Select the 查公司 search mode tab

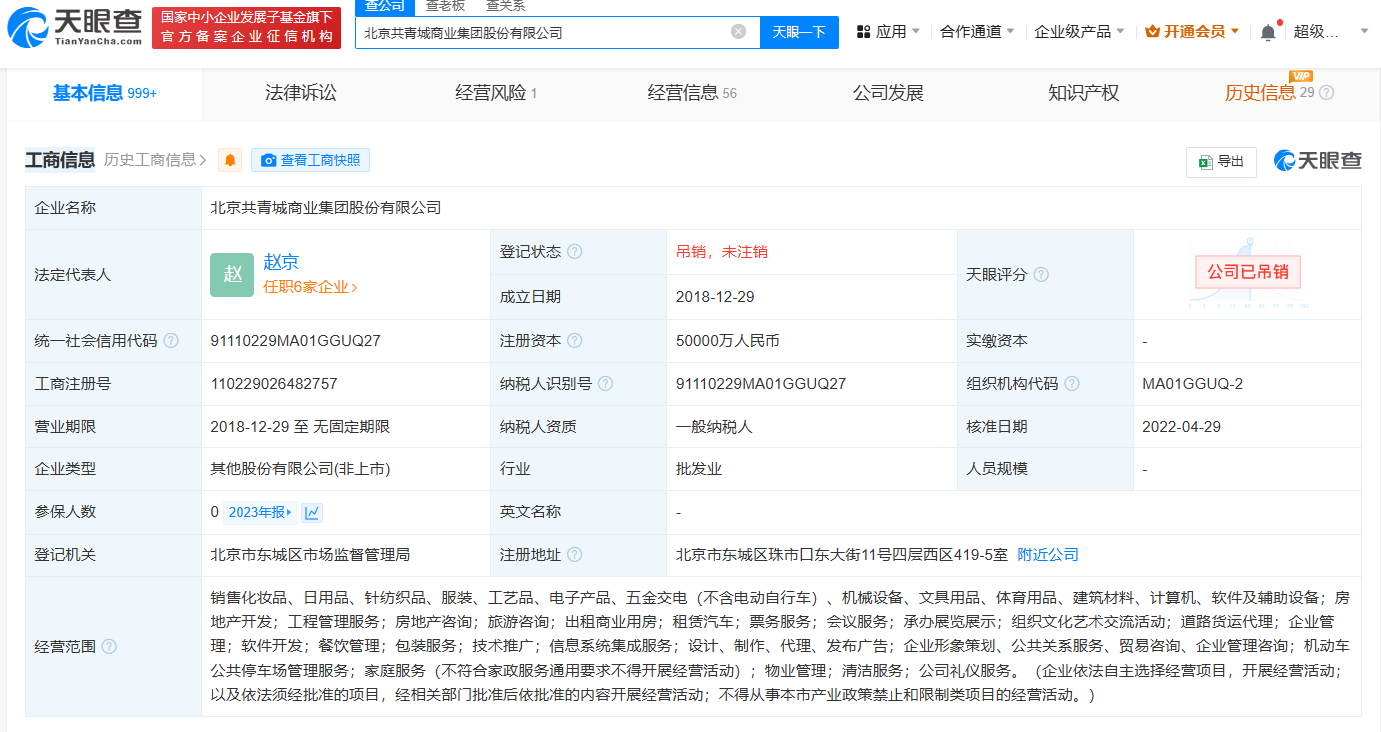(x=384, y=6)
